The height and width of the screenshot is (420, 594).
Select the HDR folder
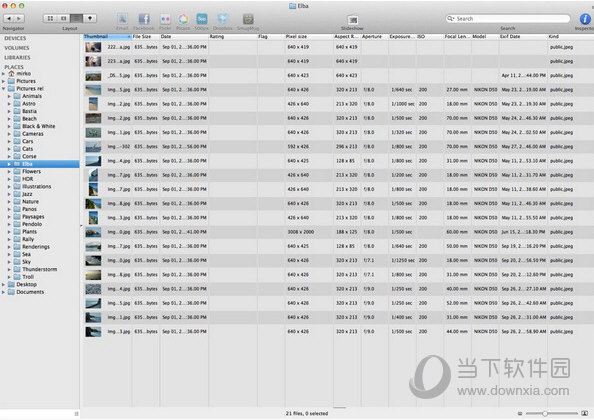[x=28, y=179]
